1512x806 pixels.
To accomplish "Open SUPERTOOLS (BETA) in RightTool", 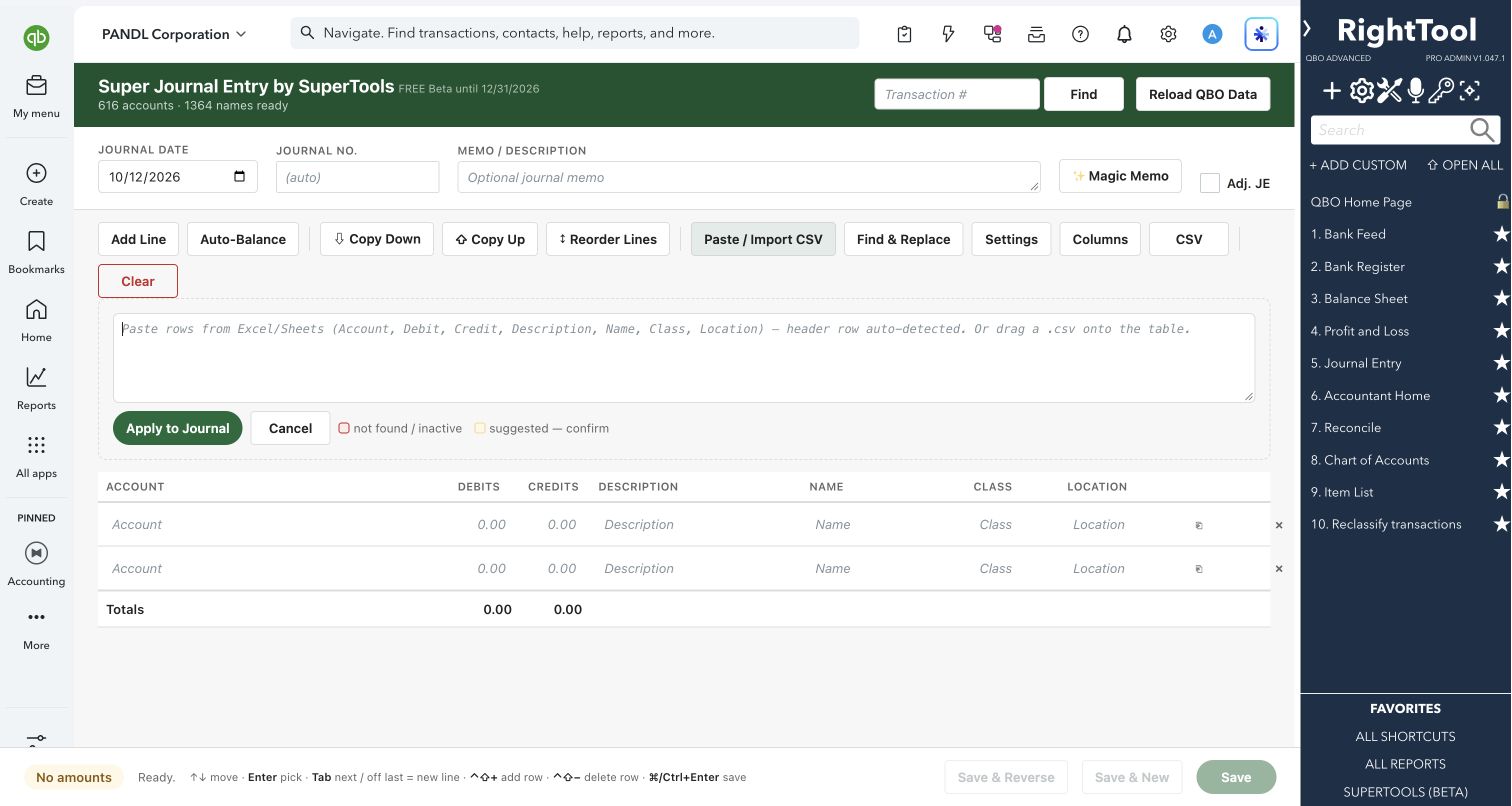I will [x=1405, y=792].
